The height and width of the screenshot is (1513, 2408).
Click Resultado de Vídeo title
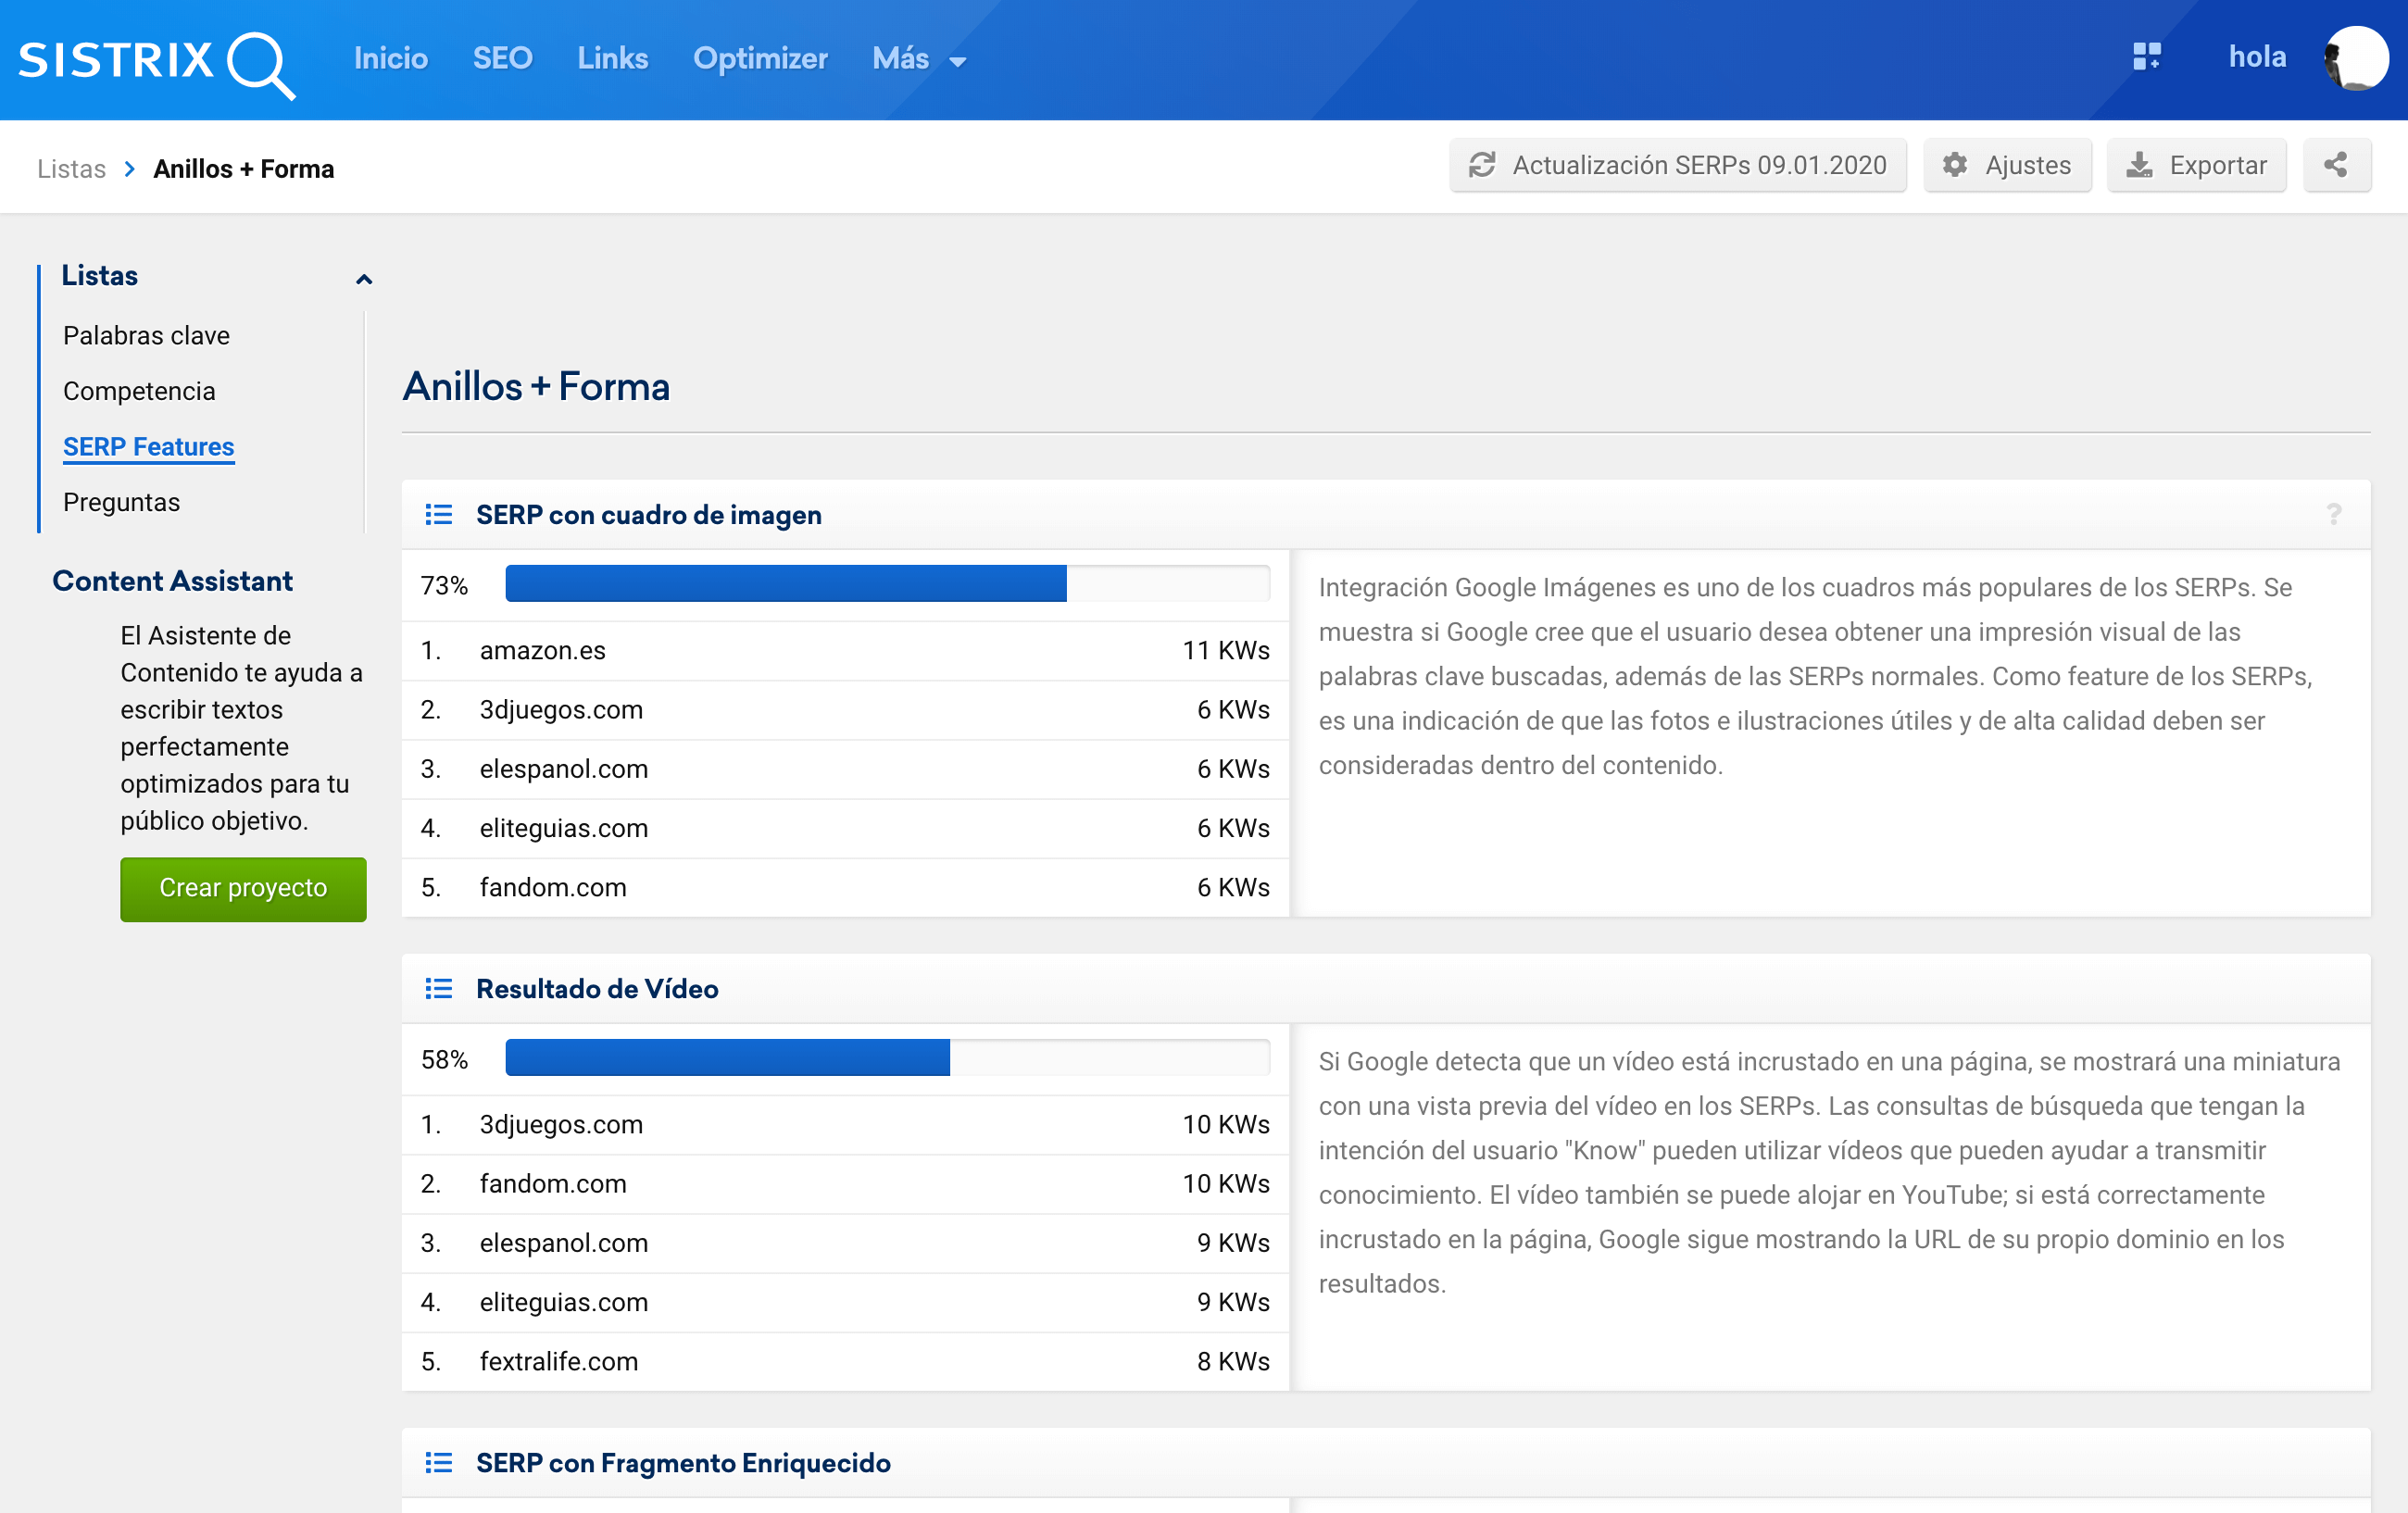tap(597, 988)
